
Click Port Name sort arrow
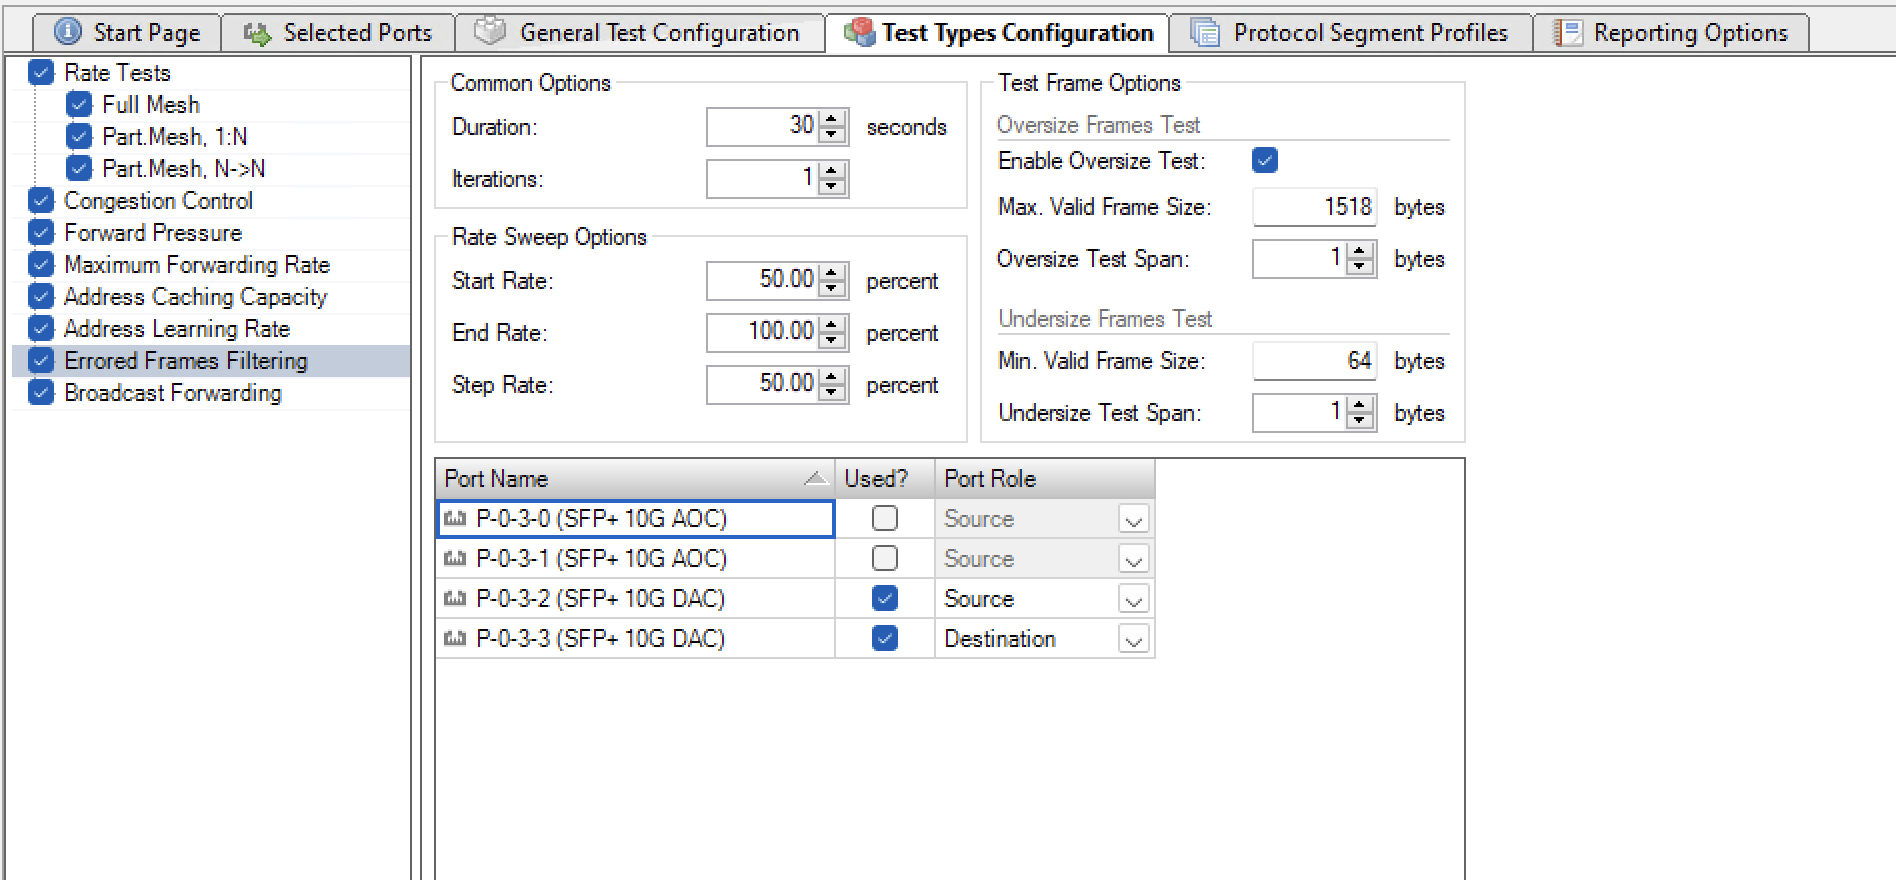pyautogui.click(x=817, y=479)
